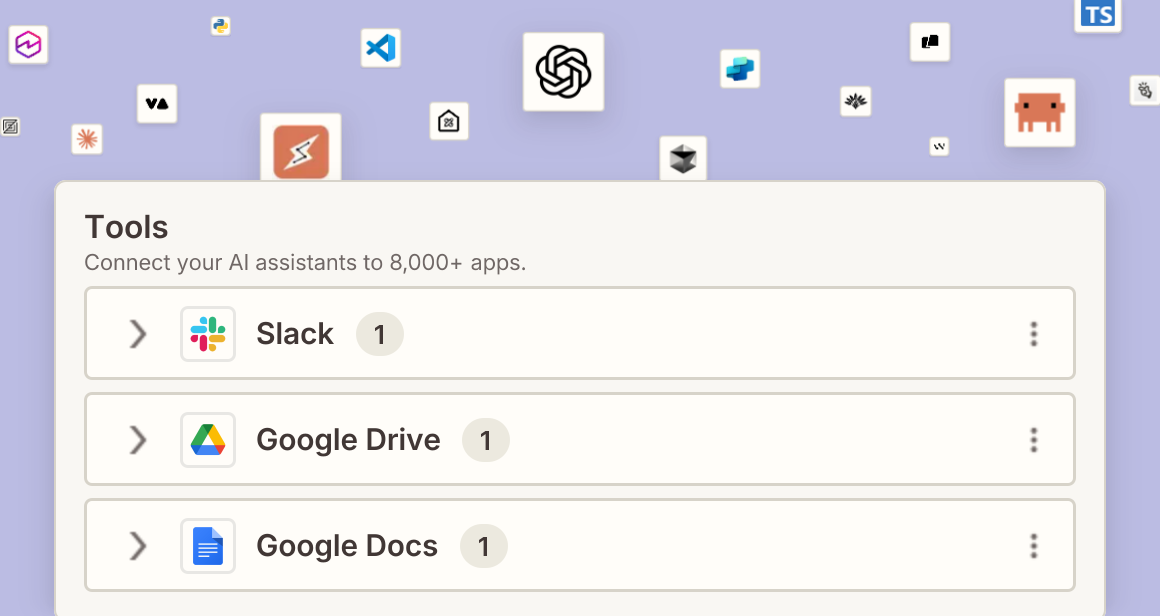Expand the Google Docs row chevron
Image resolution: width=1160 pixels, height=616 pixels.
(x=138, y=546)
